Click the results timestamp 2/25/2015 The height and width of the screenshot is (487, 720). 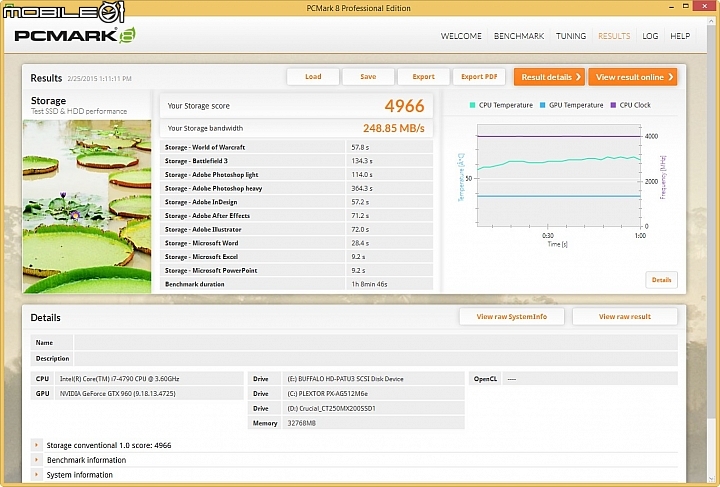click(99, 78)
